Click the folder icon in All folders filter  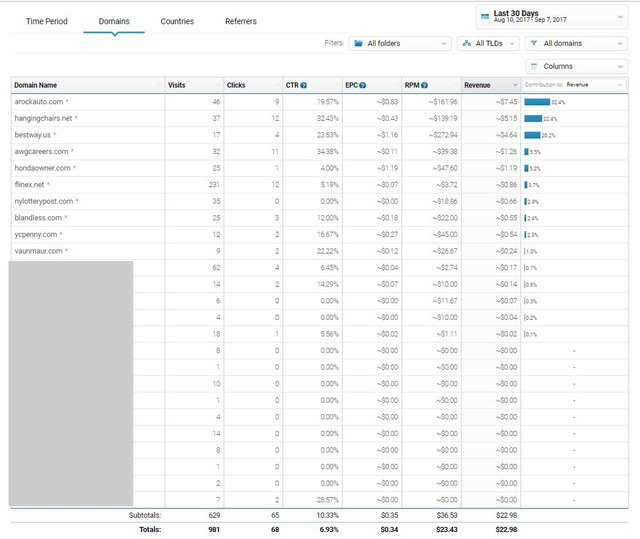click(358, 43)
